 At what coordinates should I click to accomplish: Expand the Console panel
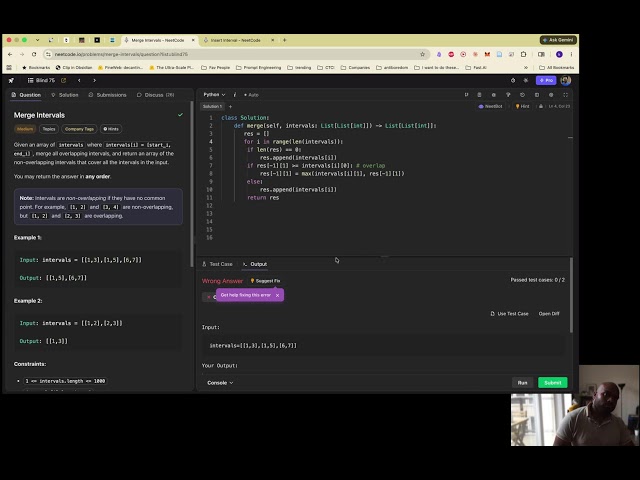[x=220, y=383]
